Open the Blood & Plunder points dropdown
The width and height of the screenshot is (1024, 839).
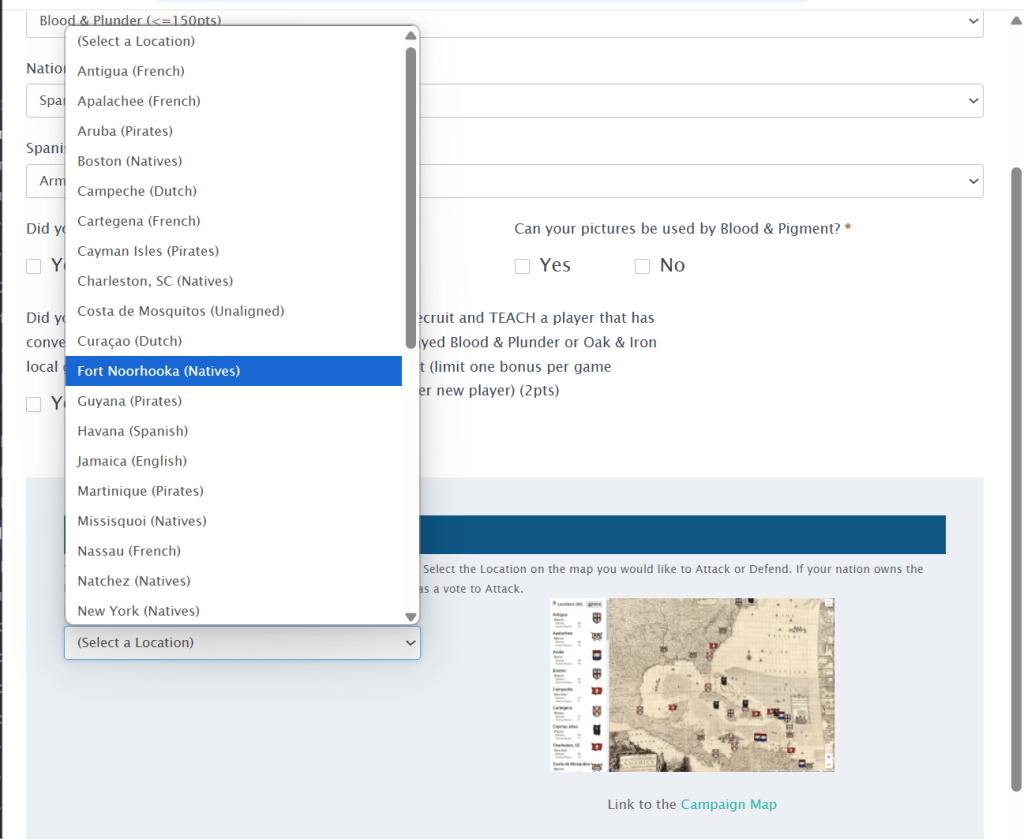[973, 21]
